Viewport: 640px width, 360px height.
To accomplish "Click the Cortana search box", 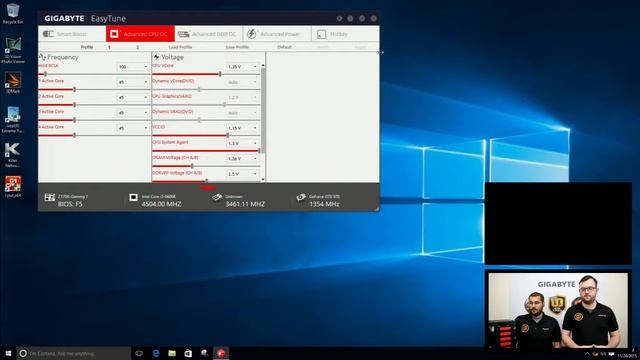I will tap(74, 353).
